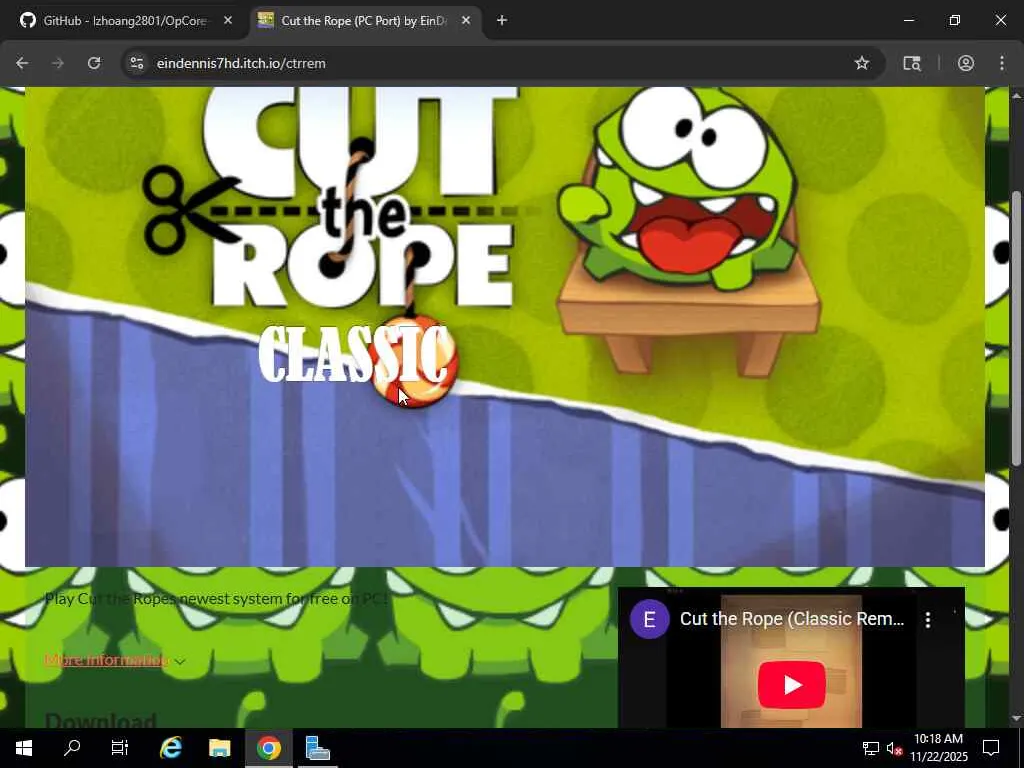1024x768 pixels.
Task: Close the GitHub tab
Action: 228,20
